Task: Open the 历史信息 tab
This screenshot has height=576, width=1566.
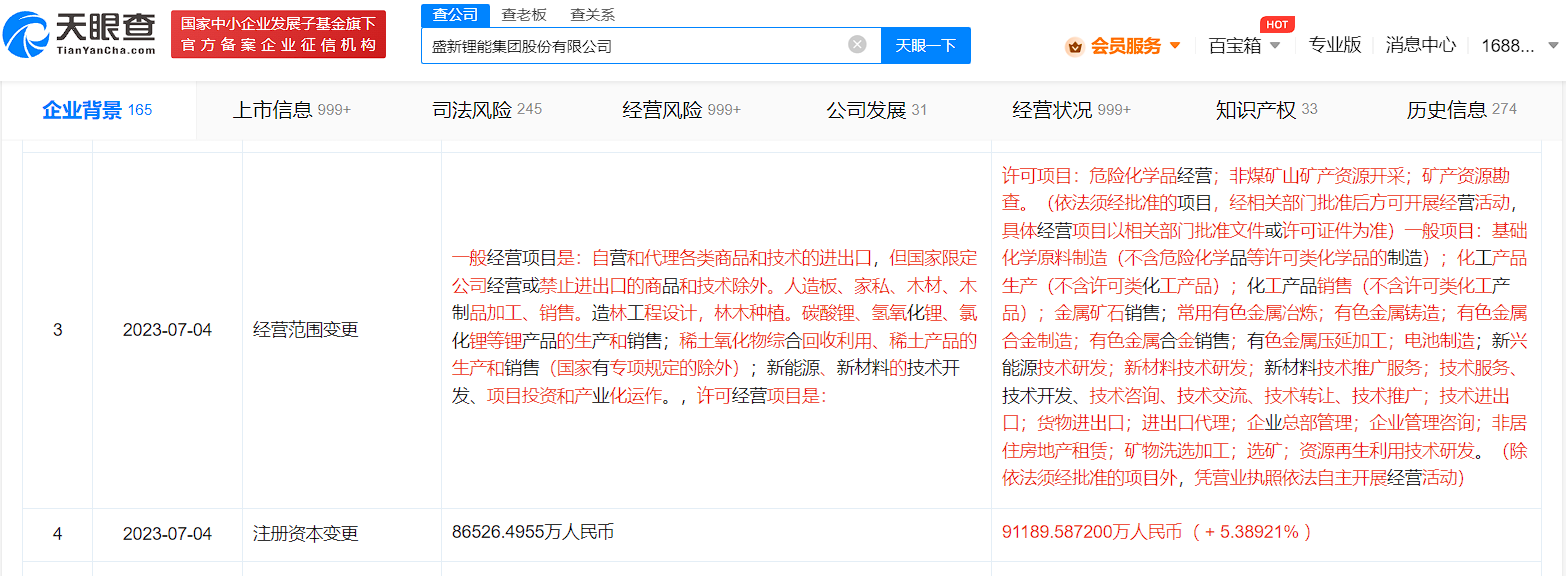Action: [1462, 110]
